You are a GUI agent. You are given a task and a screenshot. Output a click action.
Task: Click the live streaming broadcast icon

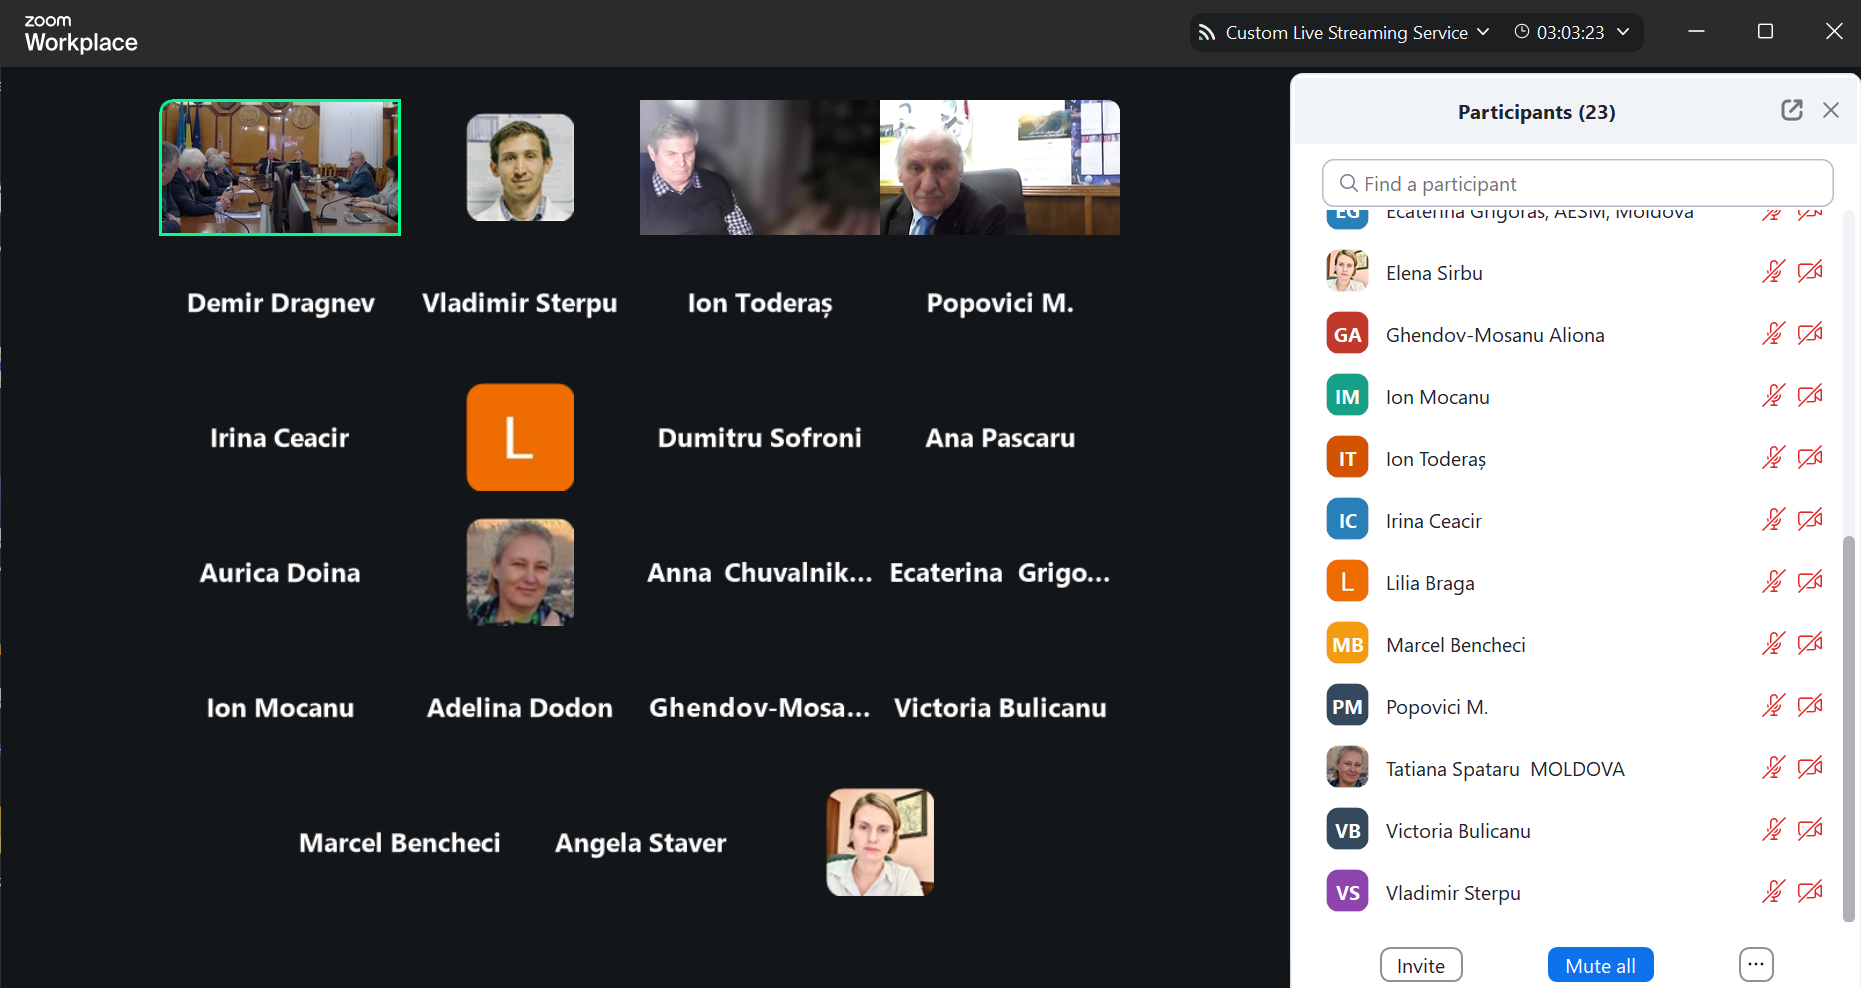[1207, 33]
